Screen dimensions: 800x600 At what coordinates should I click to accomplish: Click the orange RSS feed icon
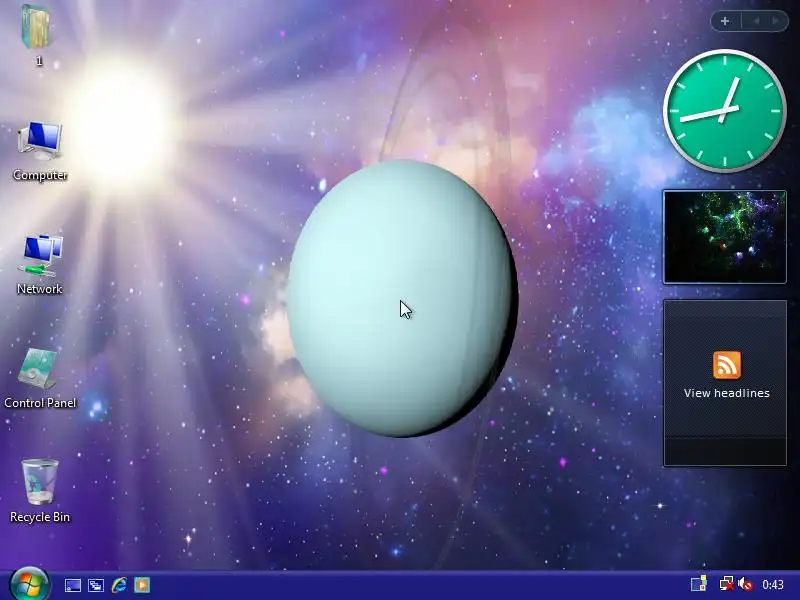727,365
